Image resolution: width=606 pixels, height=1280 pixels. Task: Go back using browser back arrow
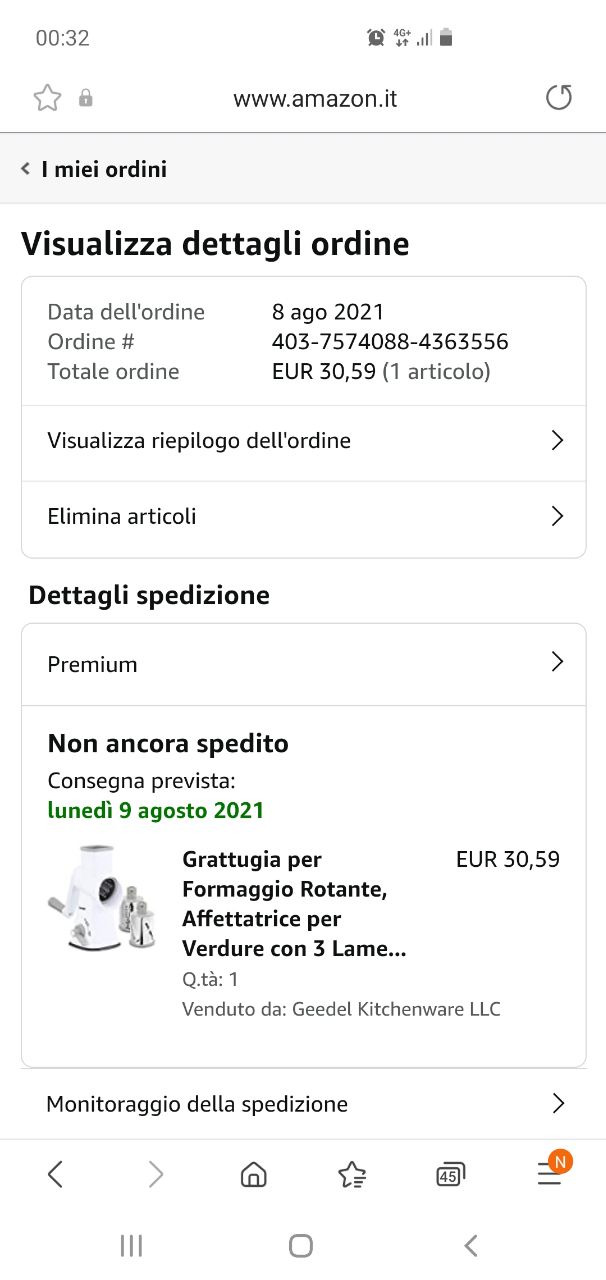point(56,1174)
